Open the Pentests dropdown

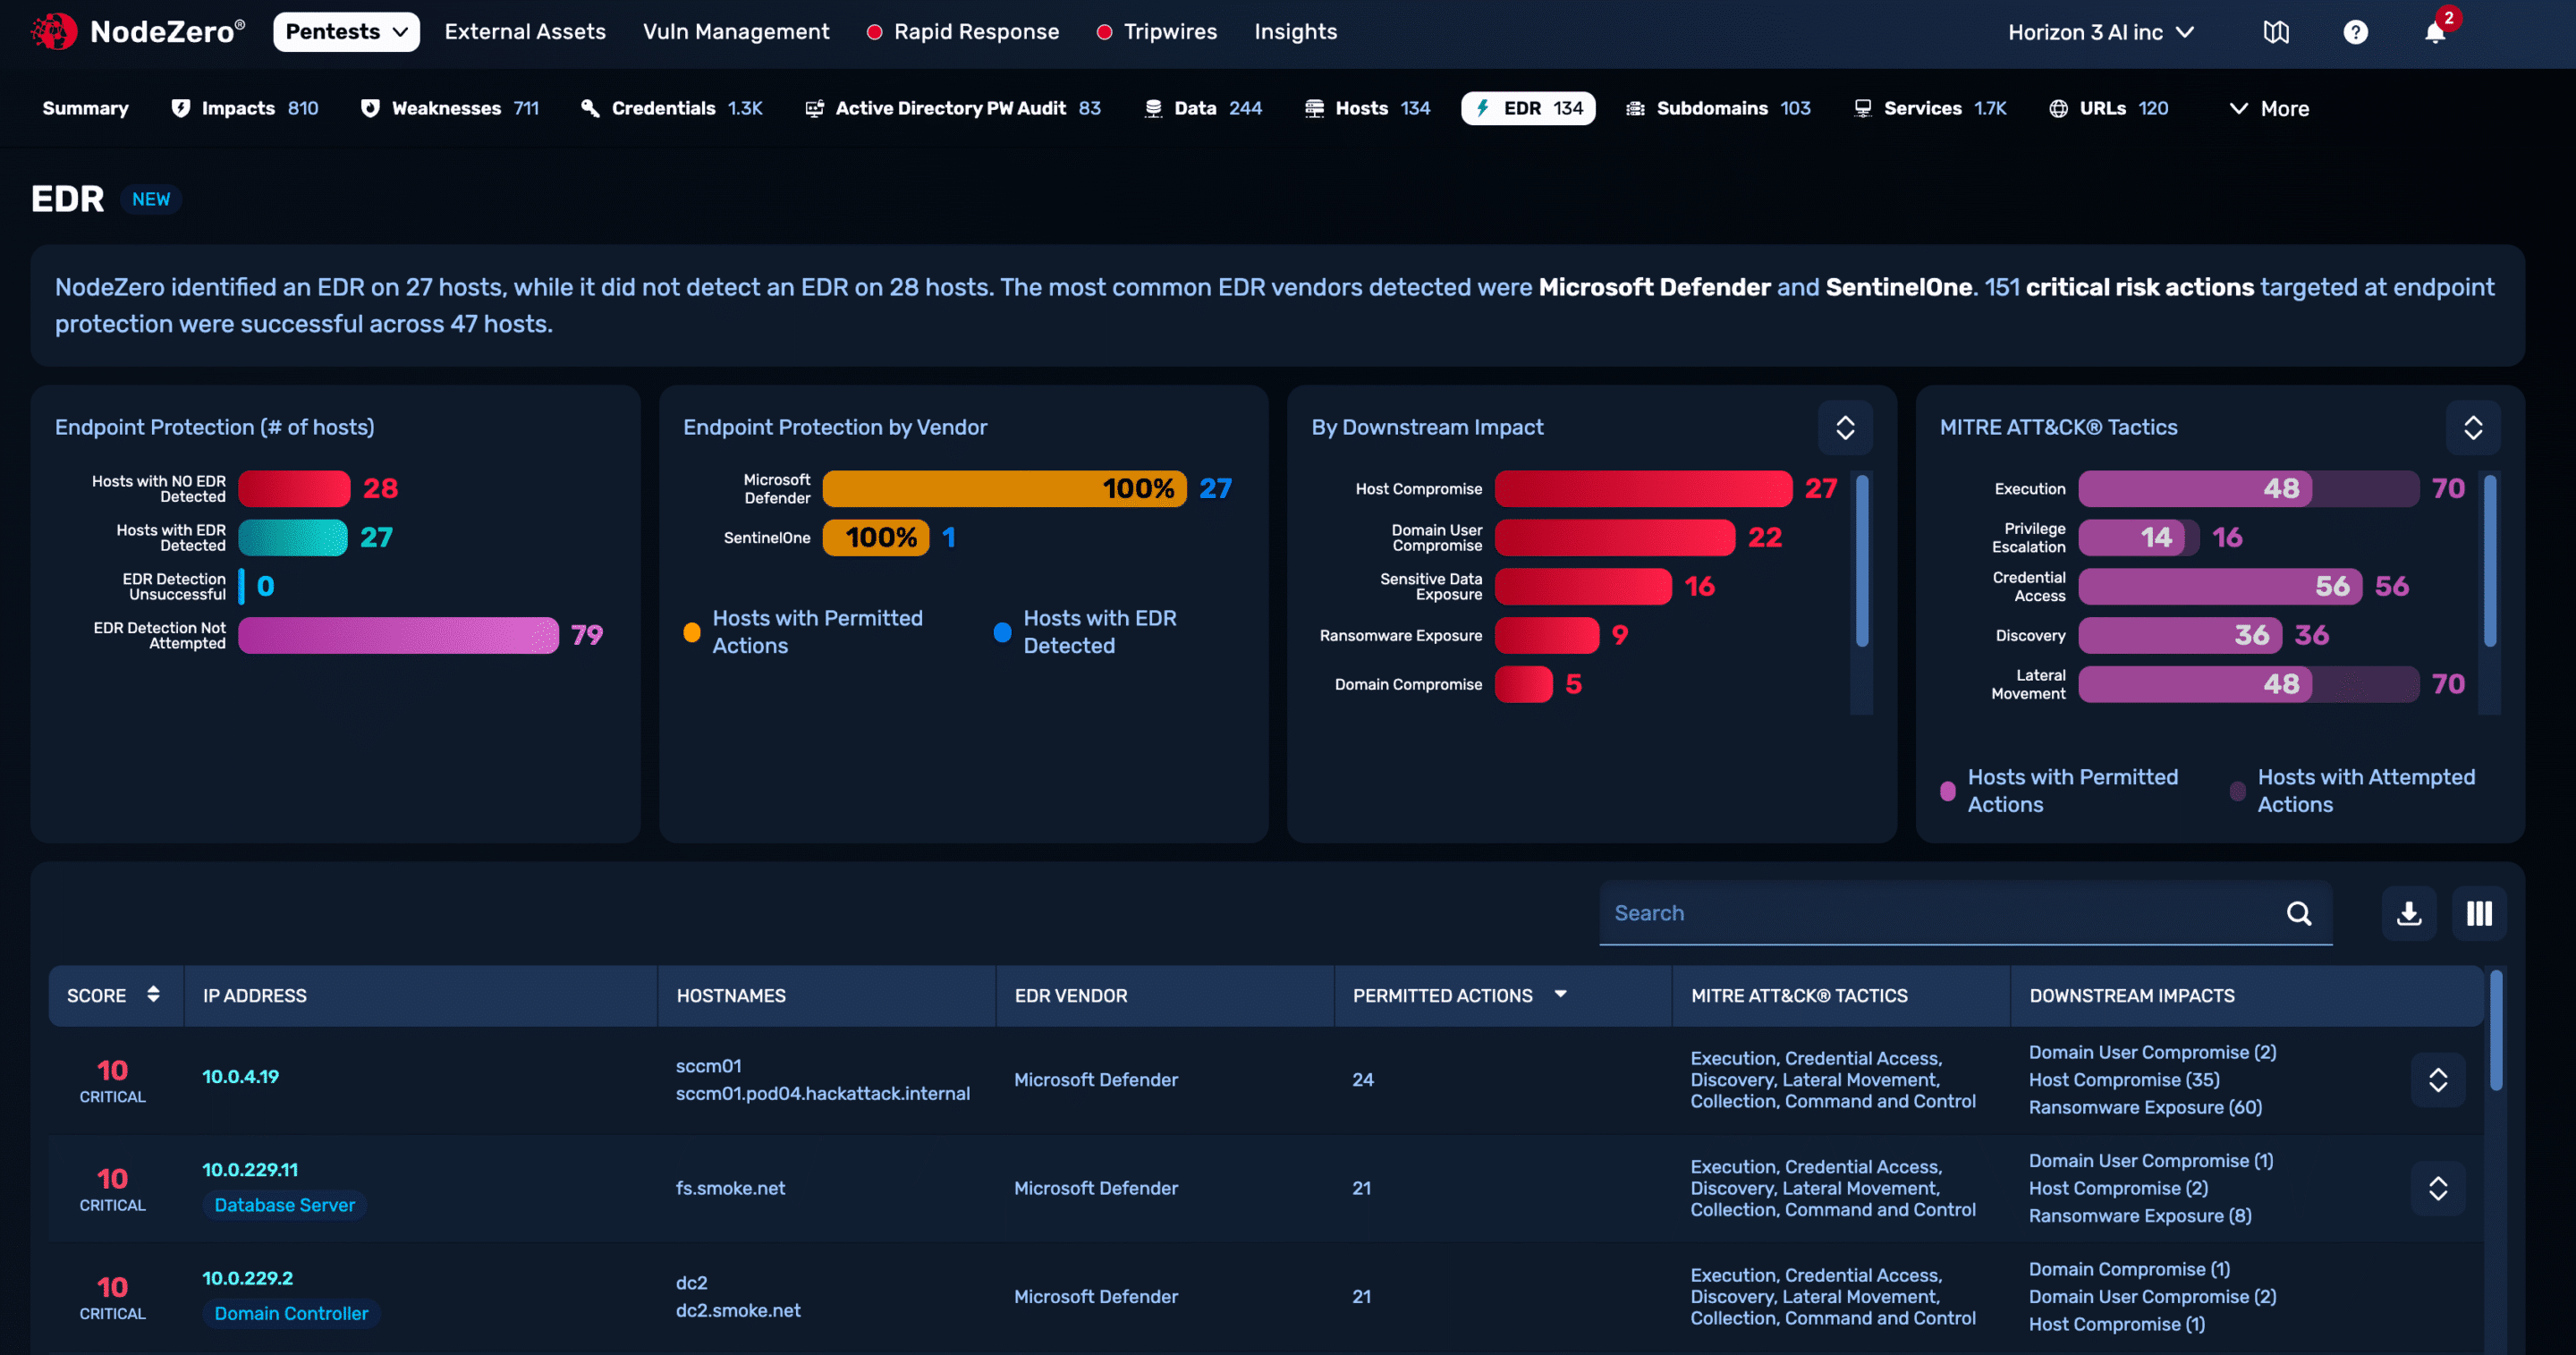coord(346,32)
